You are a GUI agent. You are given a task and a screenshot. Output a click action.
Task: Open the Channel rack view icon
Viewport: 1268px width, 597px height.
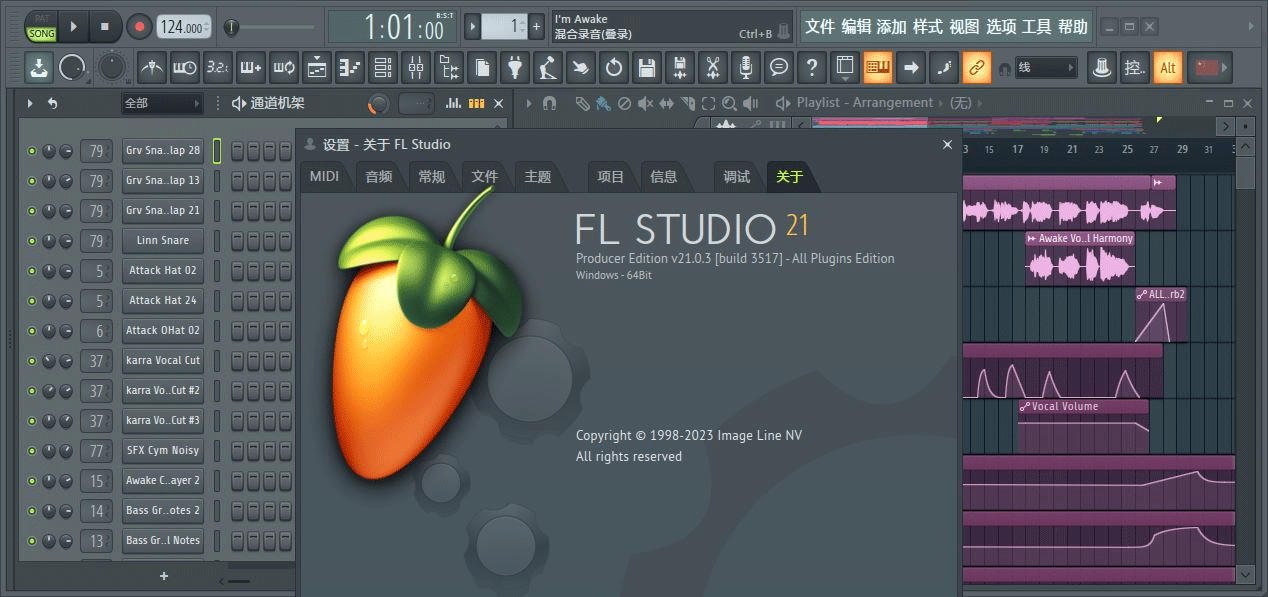coord(383,68)
